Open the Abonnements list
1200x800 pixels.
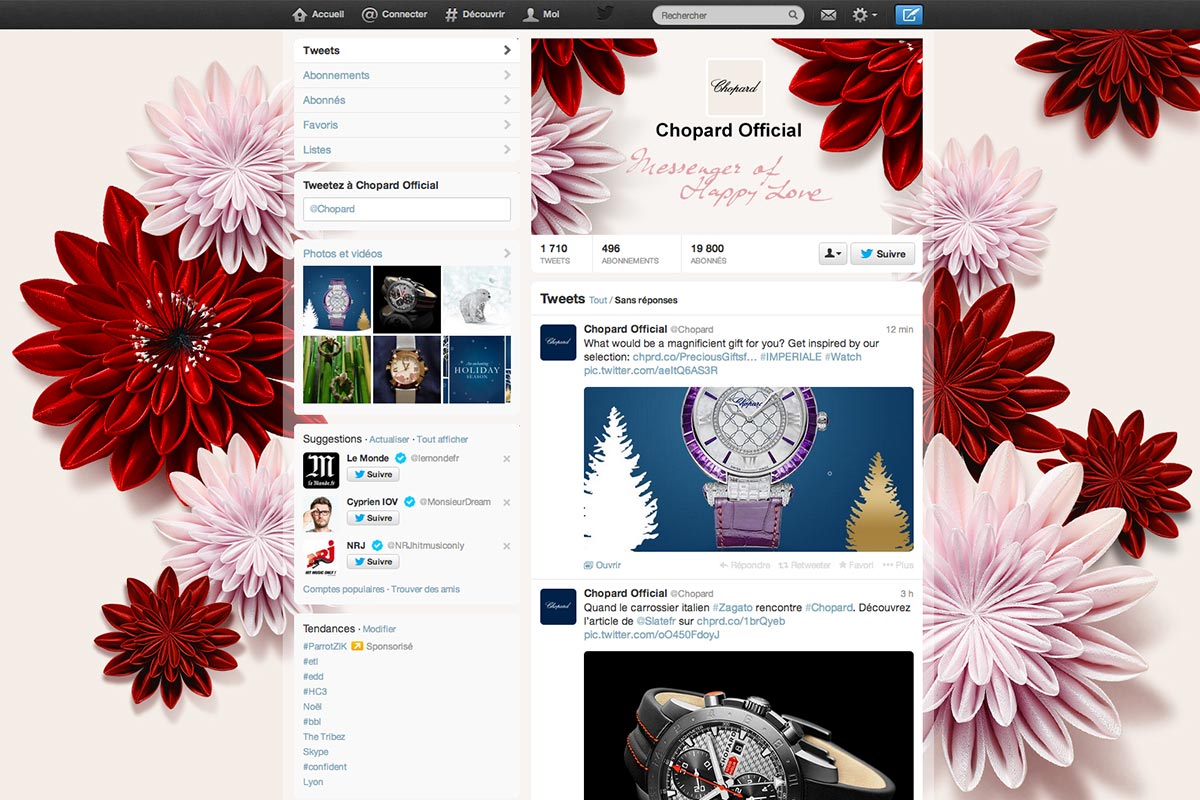[x=407, y=75]
